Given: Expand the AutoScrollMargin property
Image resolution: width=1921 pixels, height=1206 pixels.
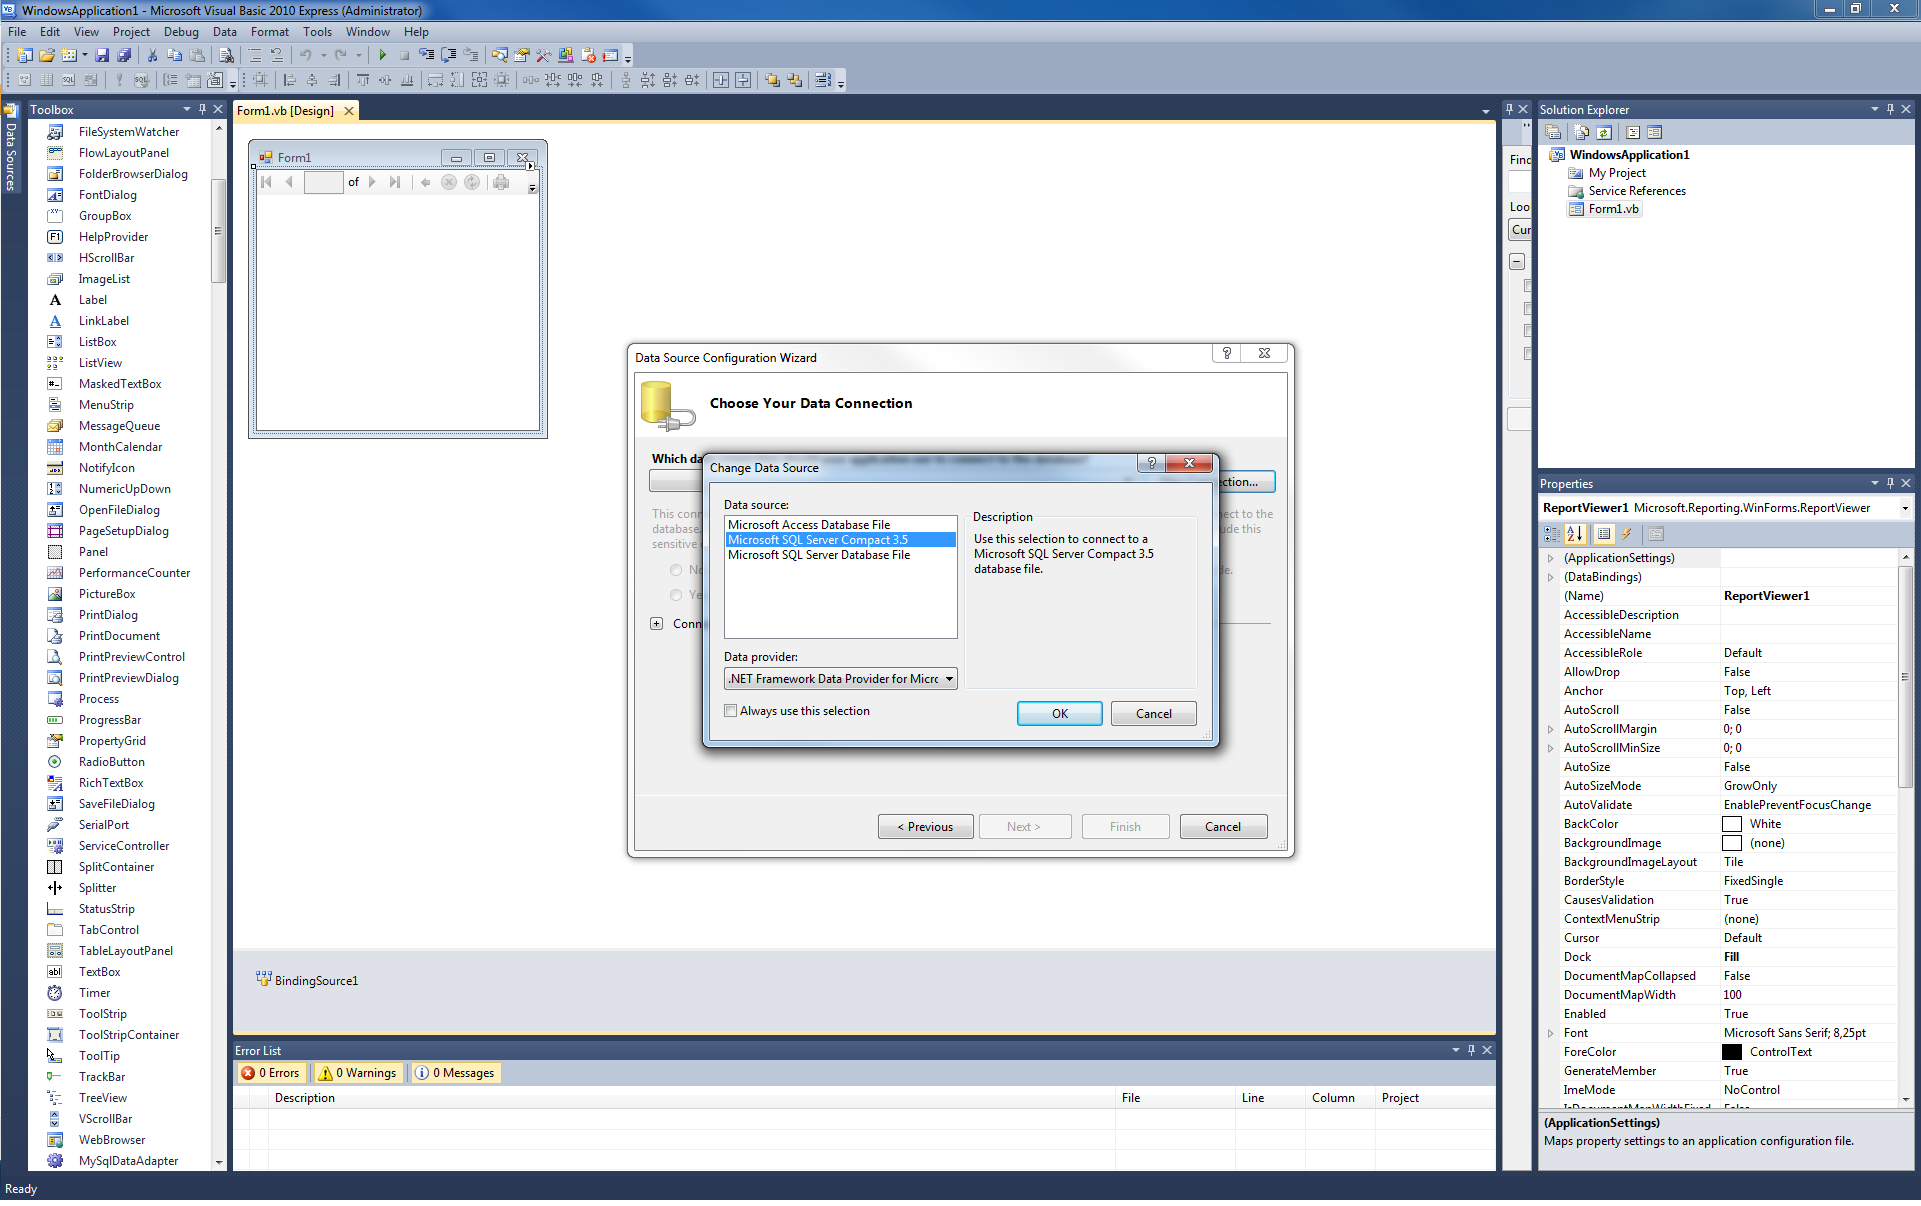Looking at the screenshot, I should click(x=1551, y=729).
